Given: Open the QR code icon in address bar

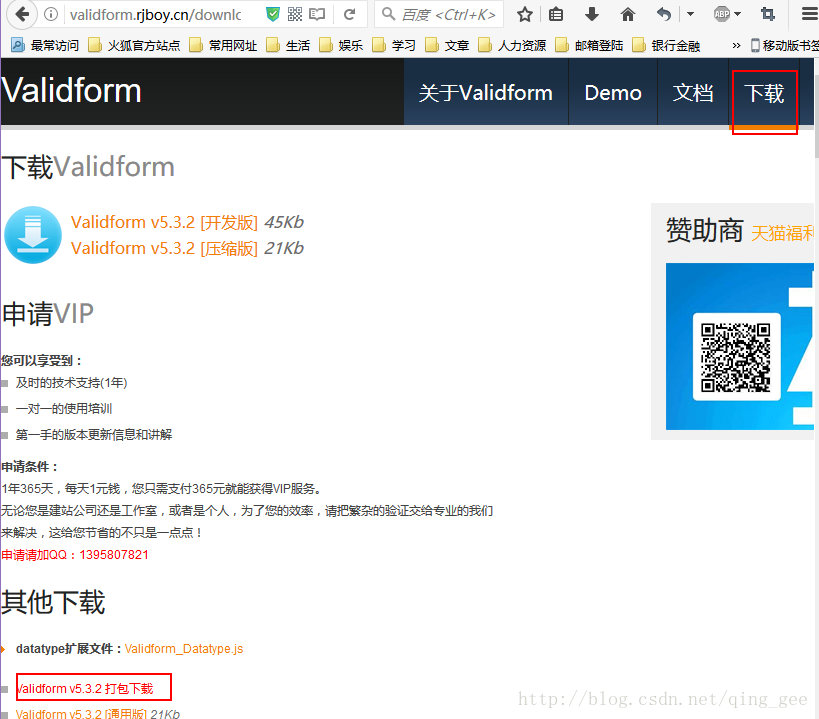Looking at the screenshot, I should tap(295, 14).
